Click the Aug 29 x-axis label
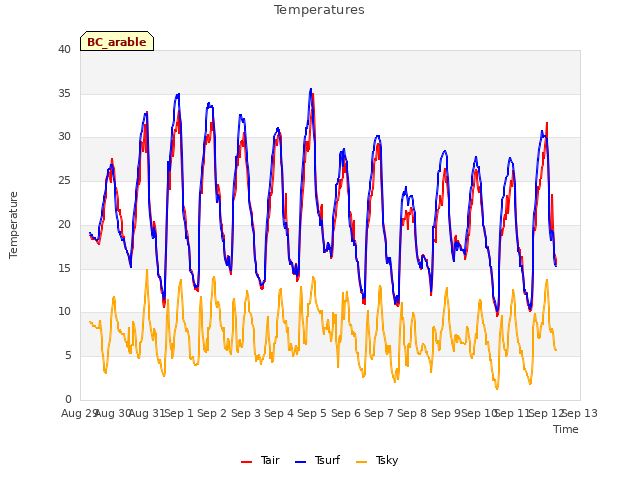The image size is (640, 480). 79,413
